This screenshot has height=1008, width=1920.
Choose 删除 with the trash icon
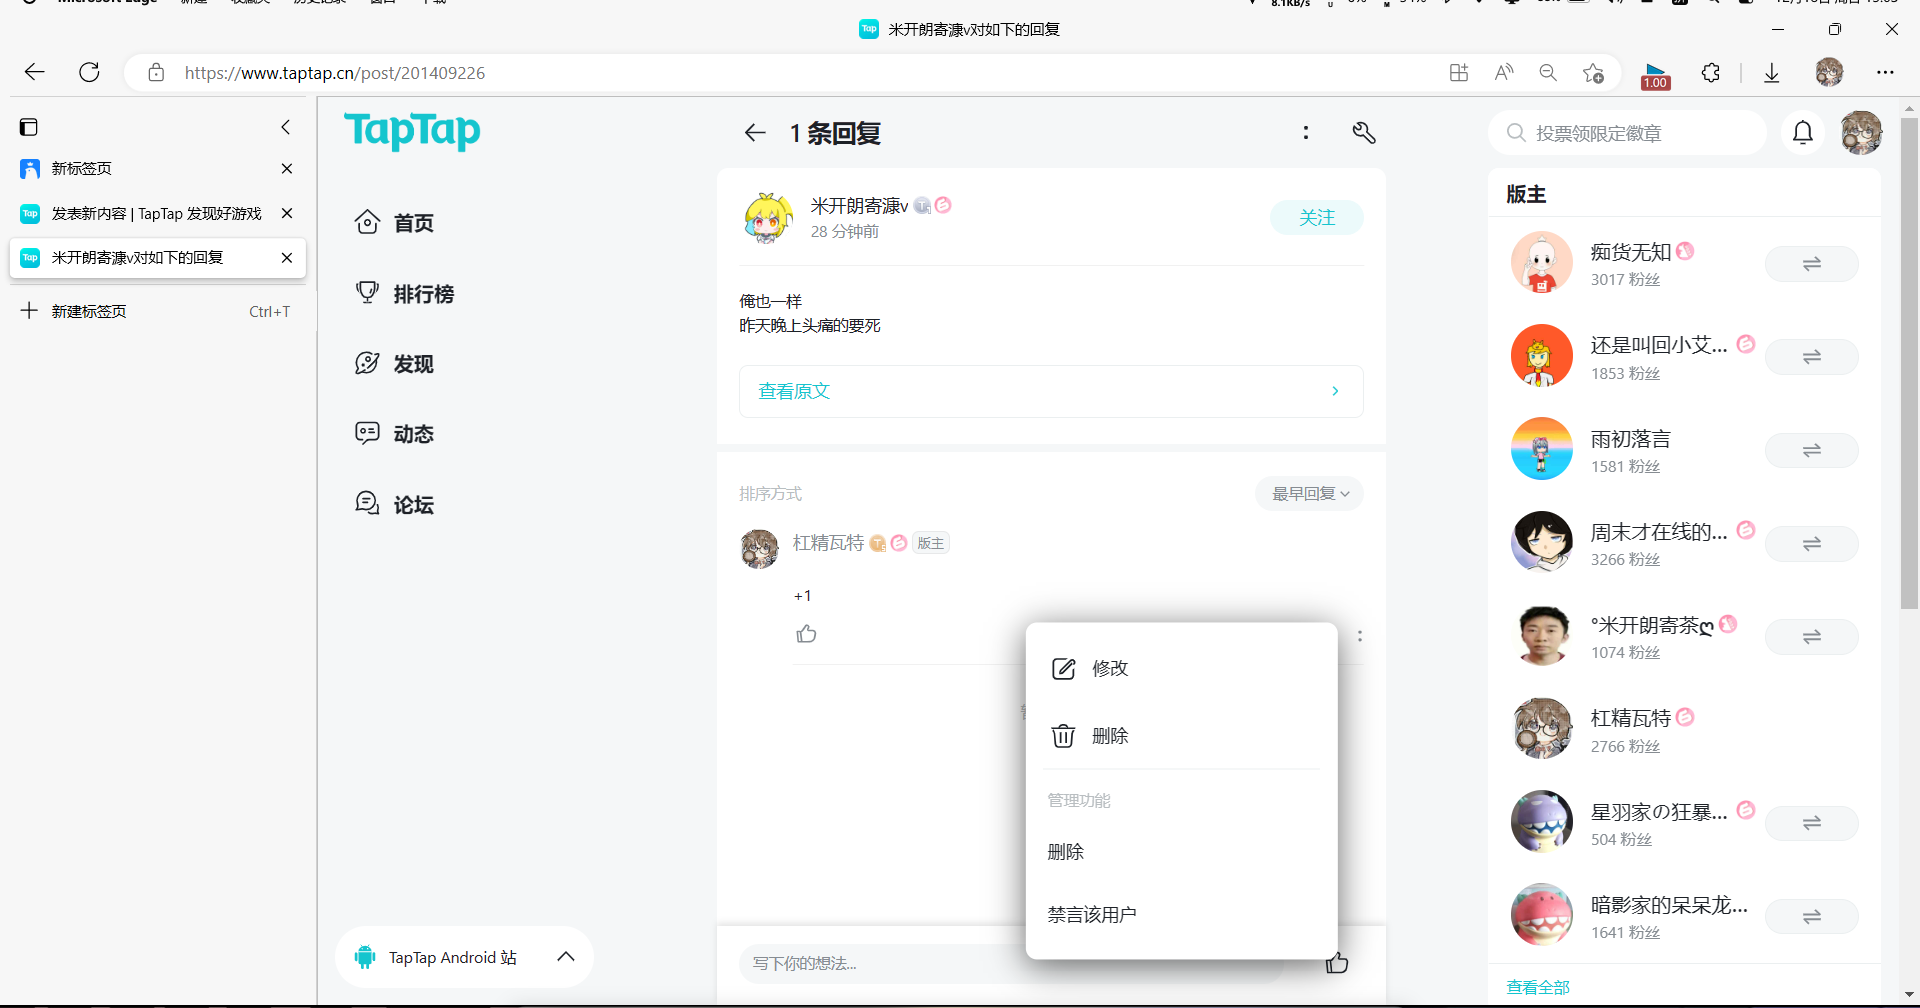1182,736
